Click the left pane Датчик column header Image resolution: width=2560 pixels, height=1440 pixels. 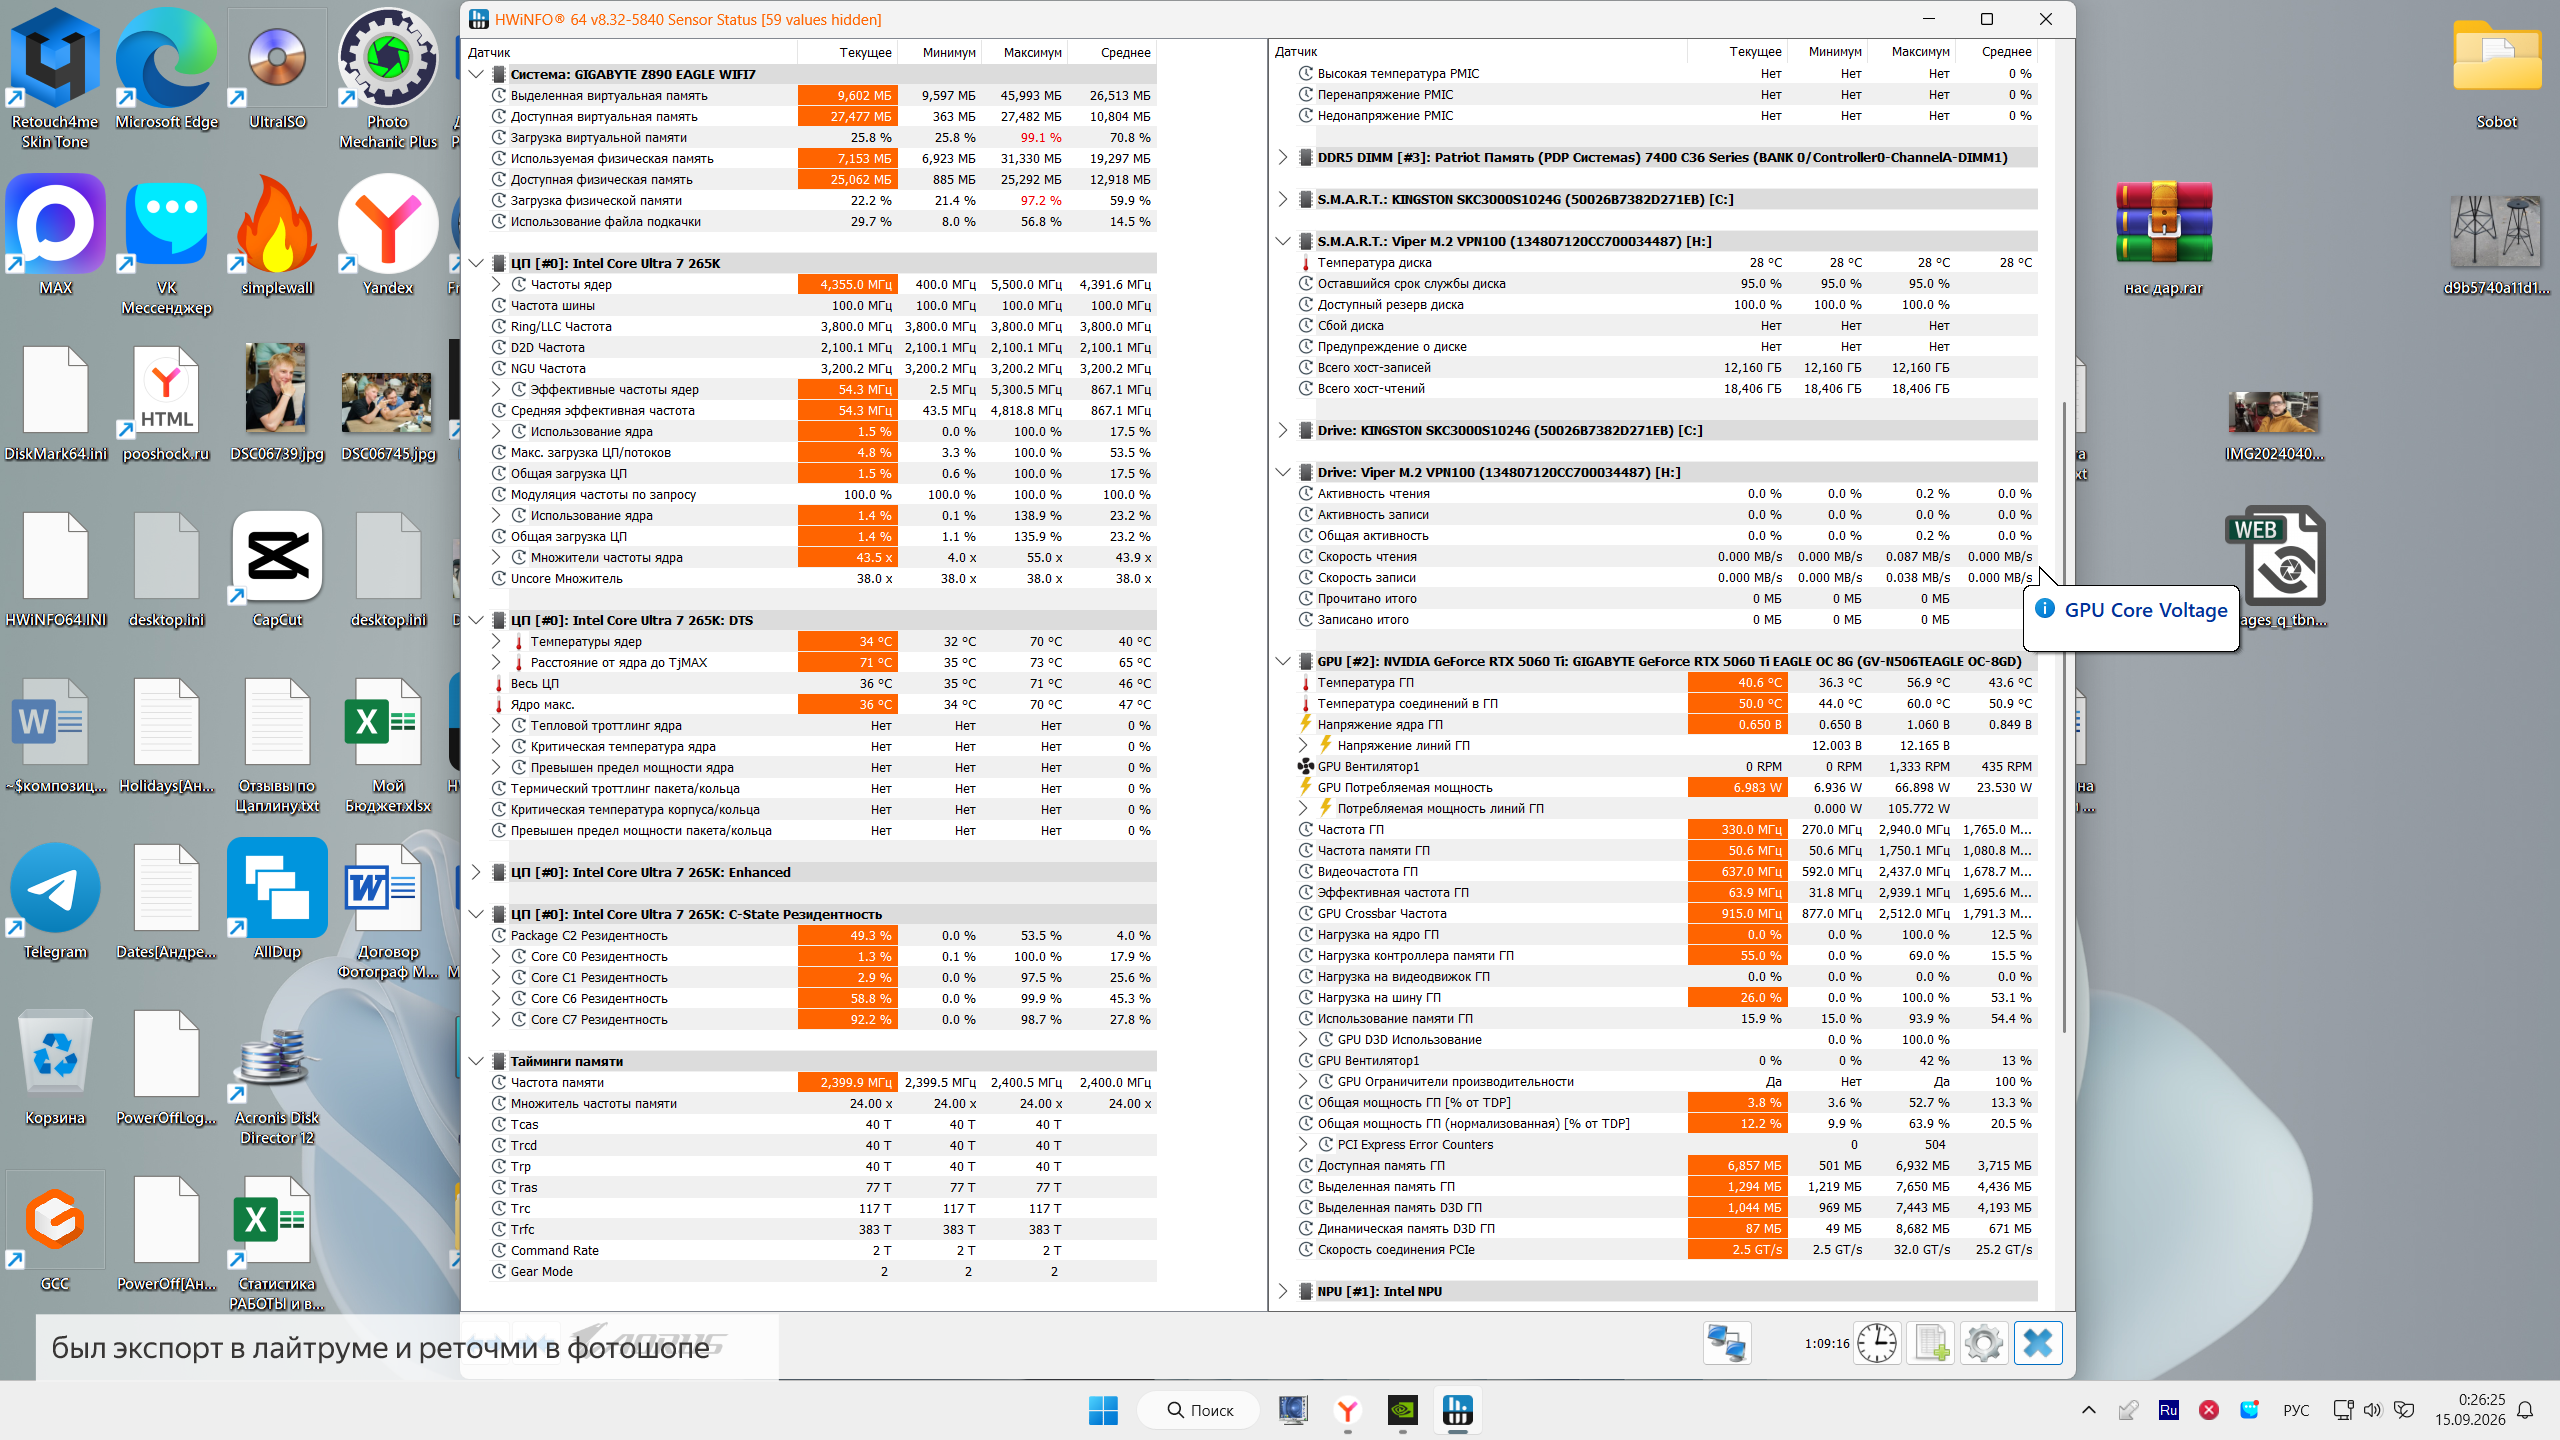click(x=630, y=52)
